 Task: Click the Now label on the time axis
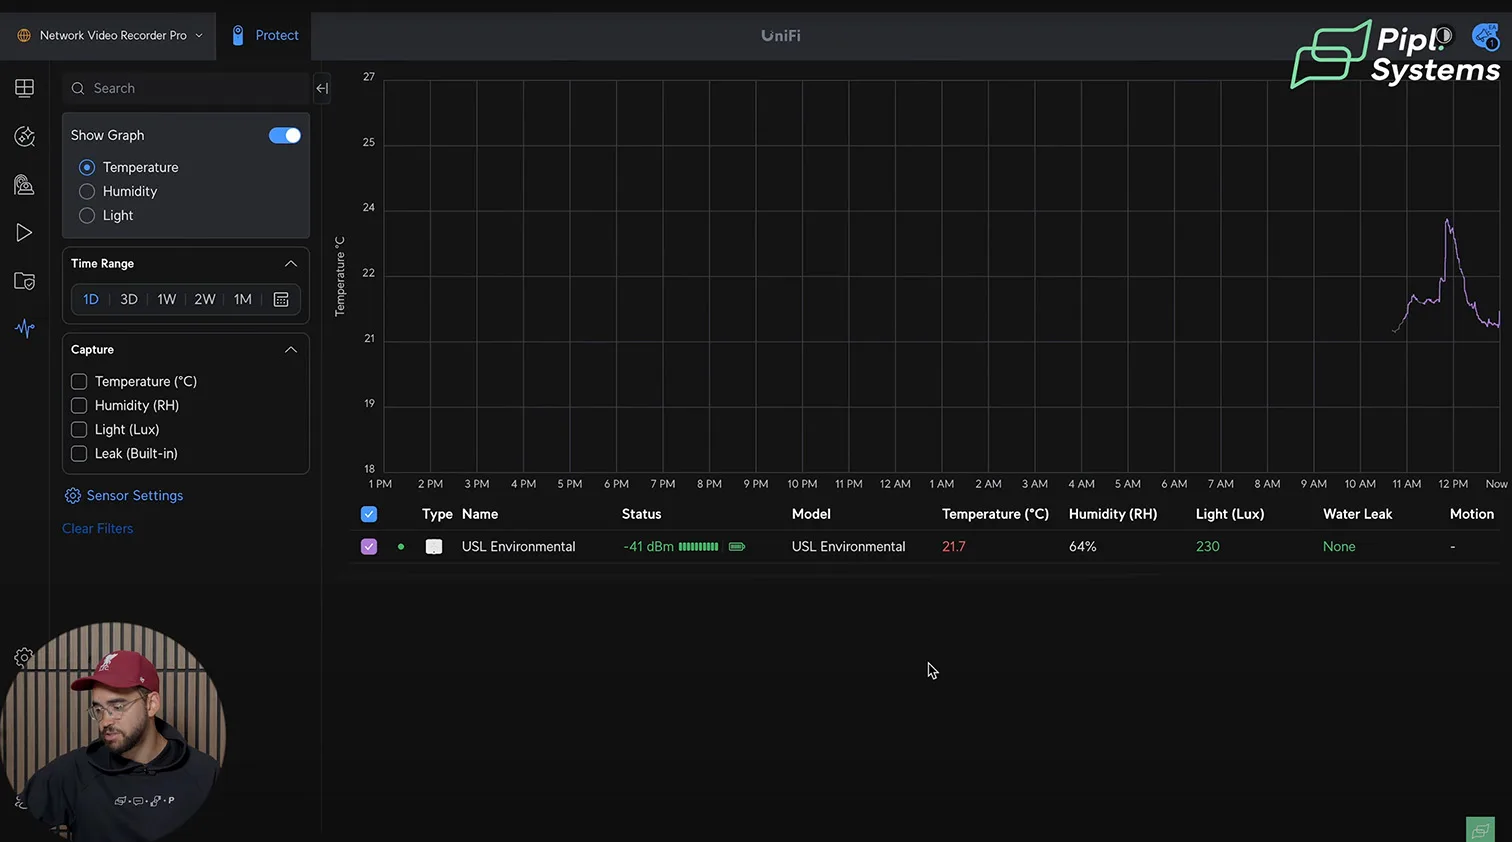[x=1496, y=484]
